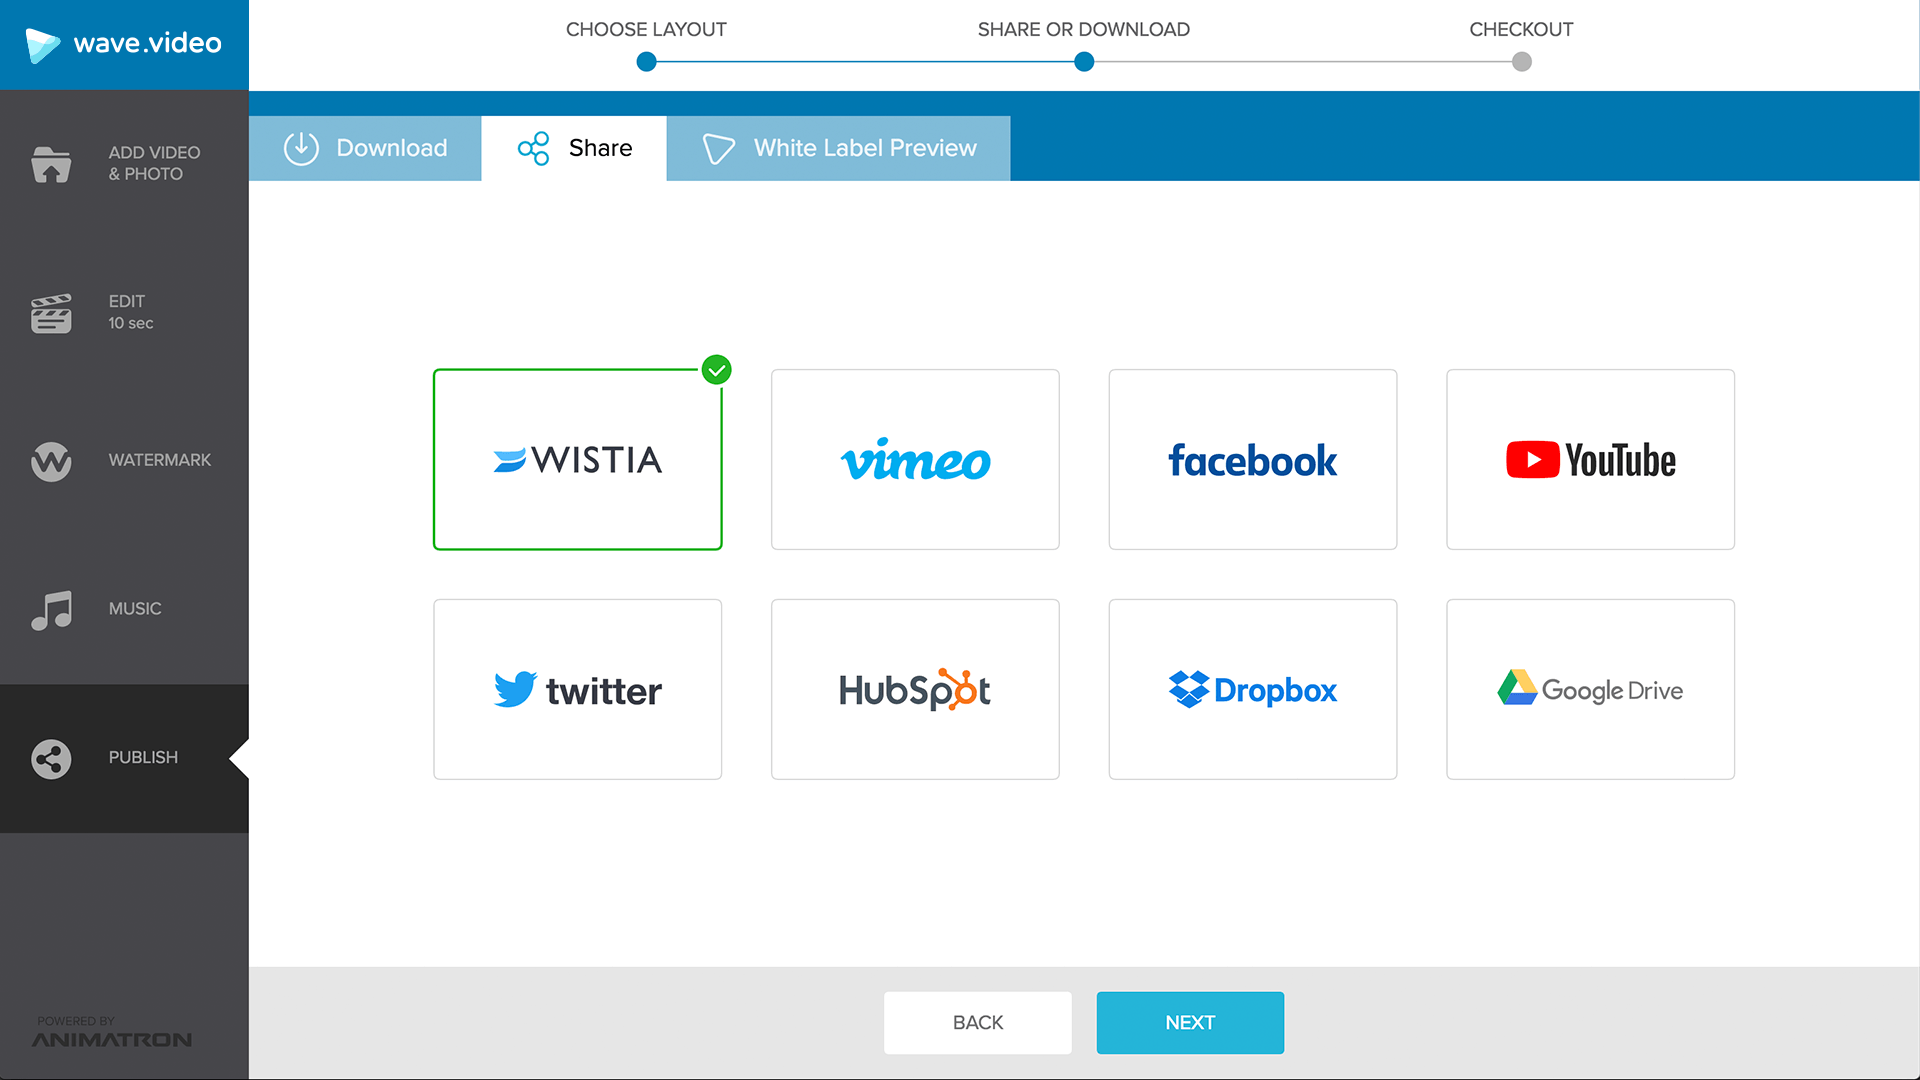Click the Download arrow circle icon
Viewport: 1920px width, 1080px height.
coord(301,148)
